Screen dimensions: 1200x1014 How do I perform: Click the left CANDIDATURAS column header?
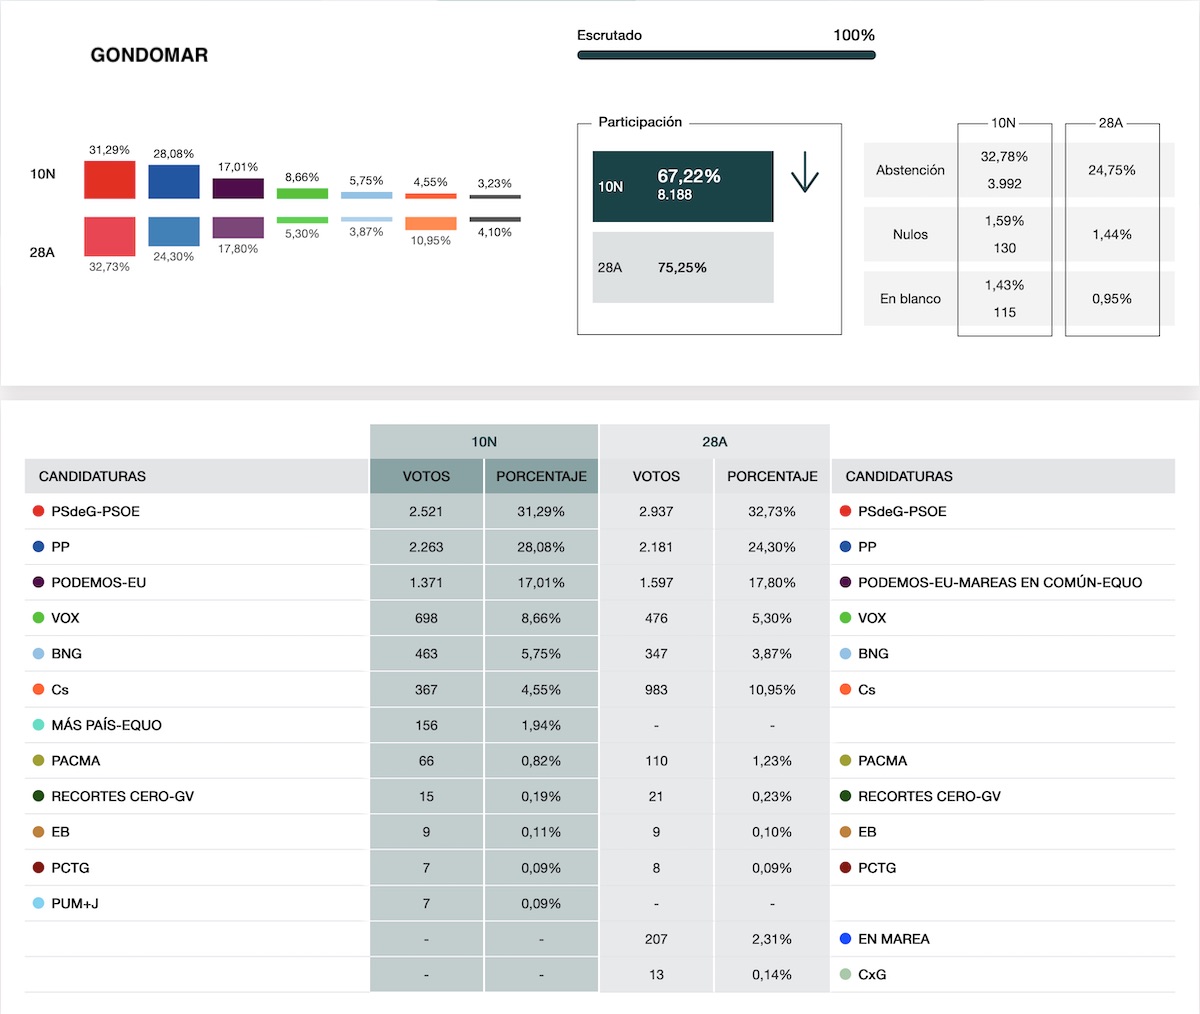(x=92, y=476)
